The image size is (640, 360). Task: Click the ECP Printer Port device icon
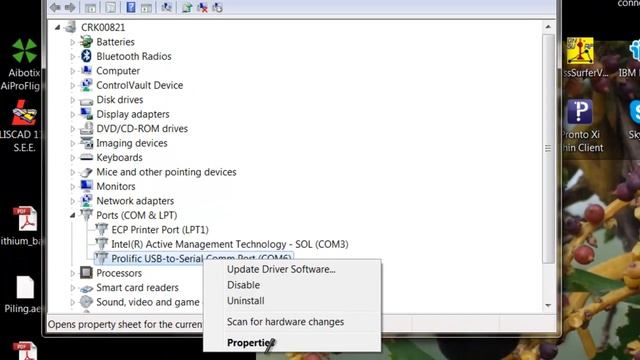click(101, 229)
